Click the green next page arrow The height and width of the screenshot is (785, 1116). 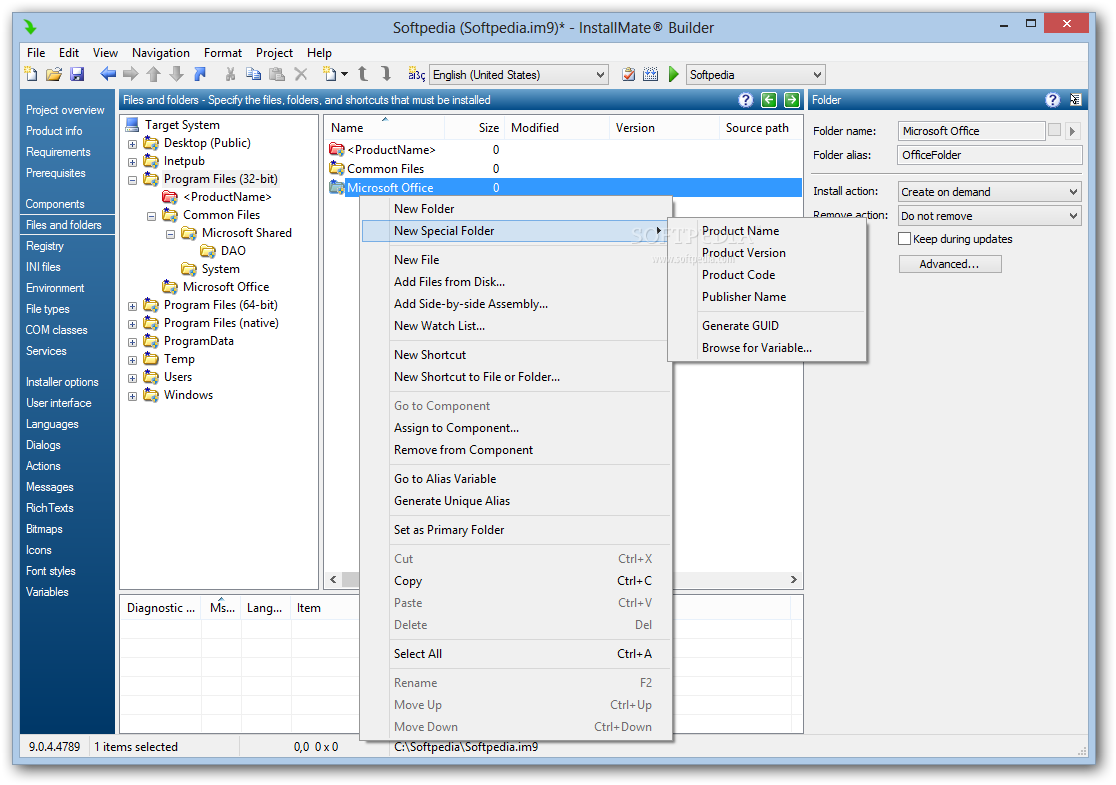pos(791,100)
